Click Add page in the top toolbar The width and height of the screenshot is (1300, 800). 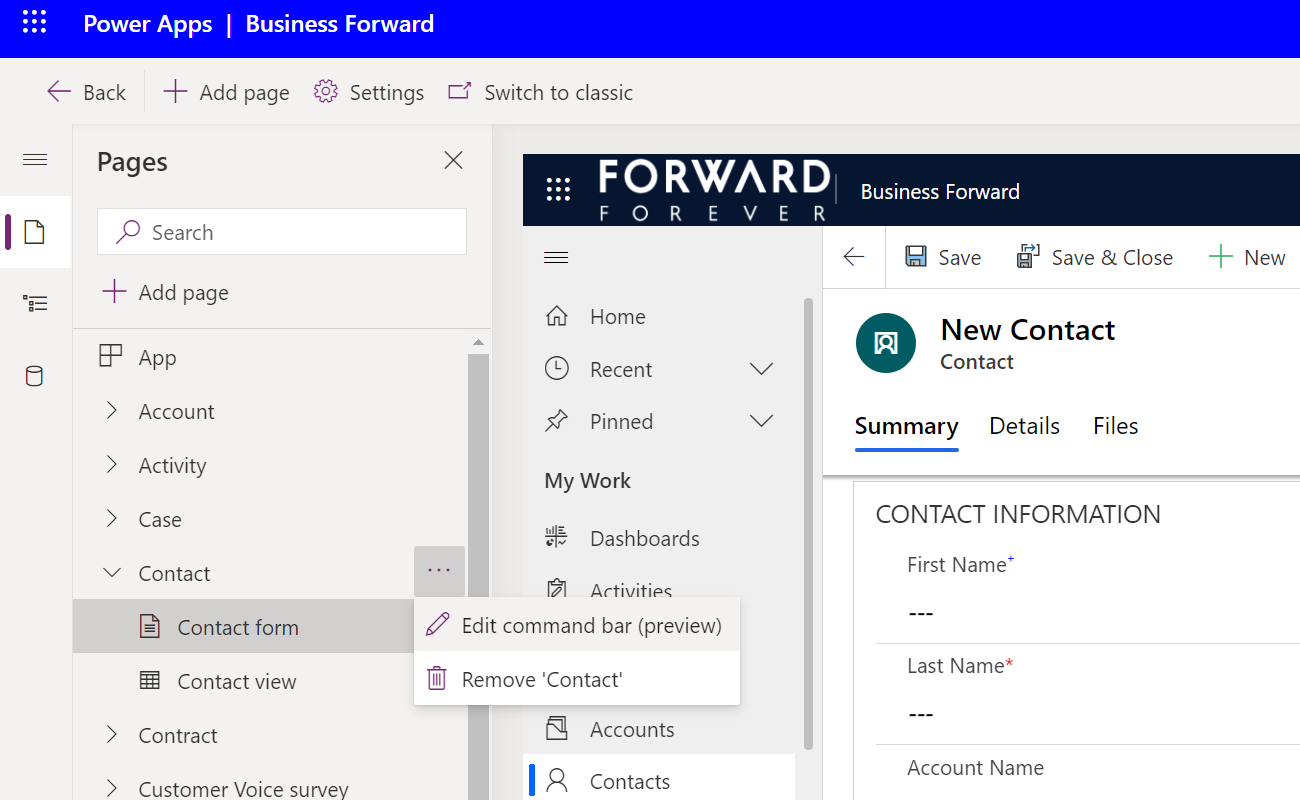click(226, 92)
